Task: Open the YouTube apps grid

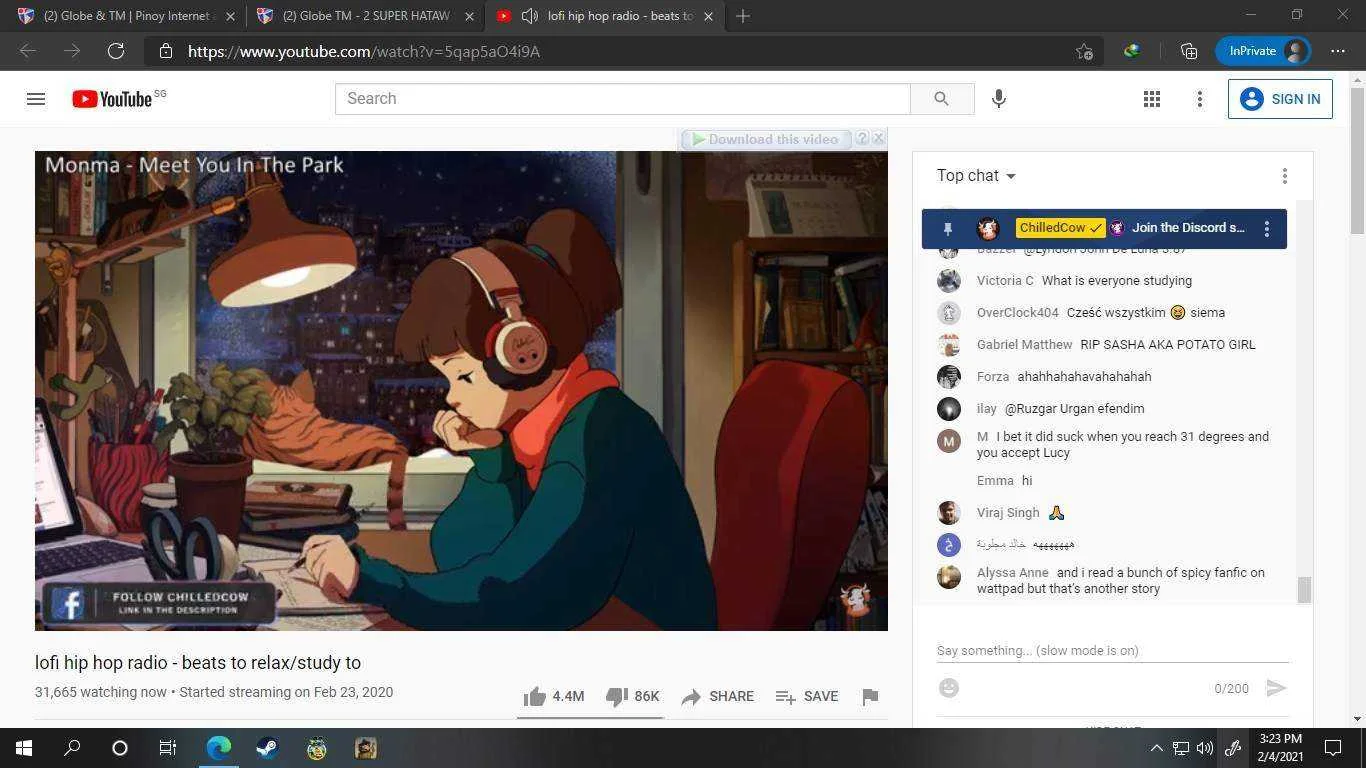Action: click(1152, 99)
